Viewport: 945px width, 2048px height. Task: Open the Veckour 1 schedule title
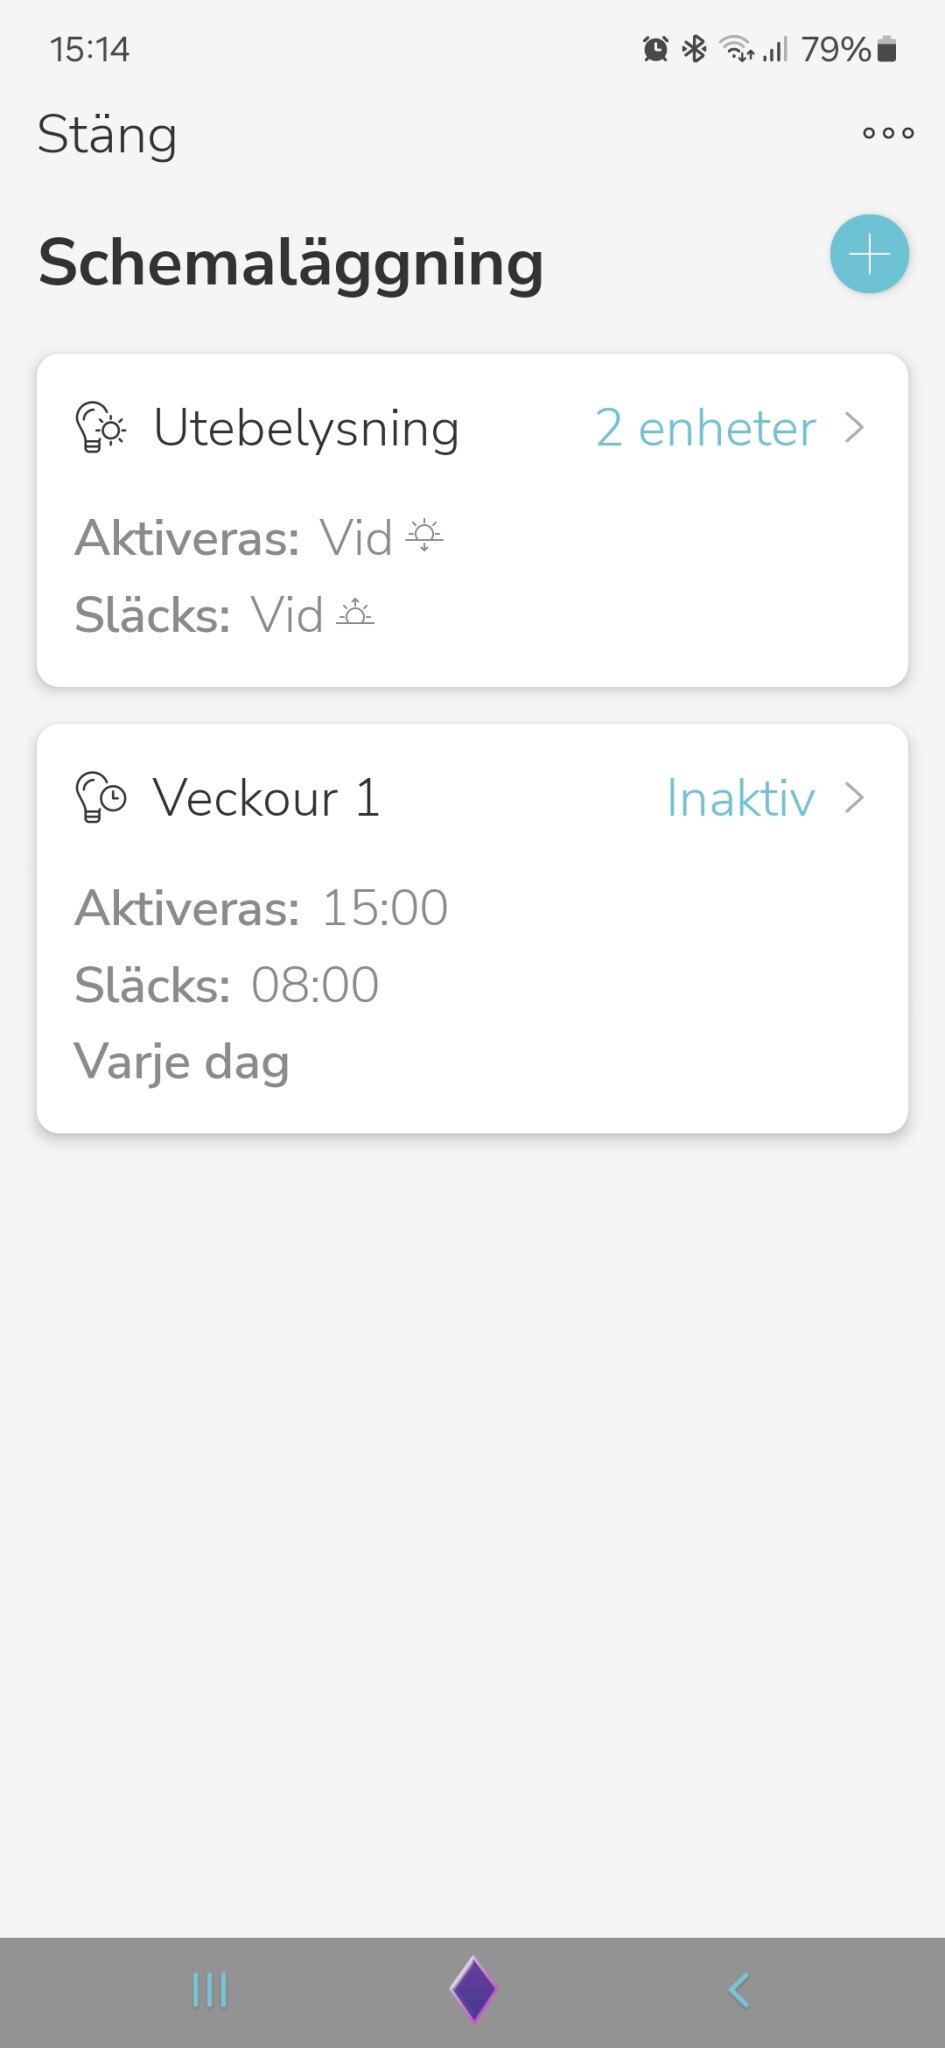[x=266, y=798]
